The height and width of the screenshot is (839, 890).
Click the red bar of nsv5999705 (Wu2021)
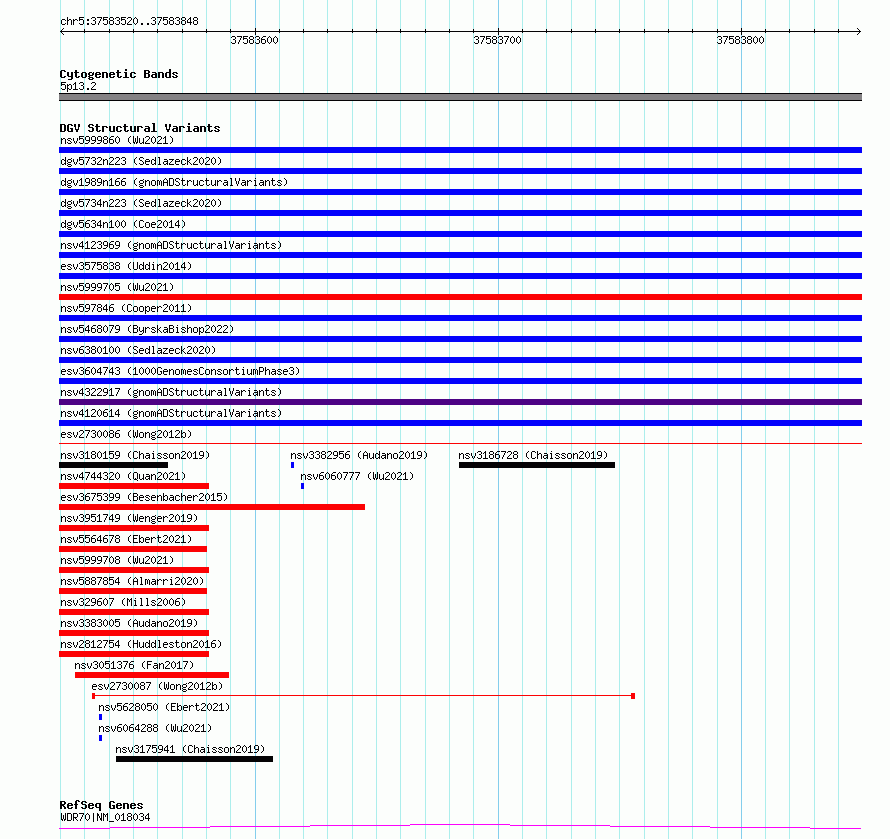click(460, 297)
